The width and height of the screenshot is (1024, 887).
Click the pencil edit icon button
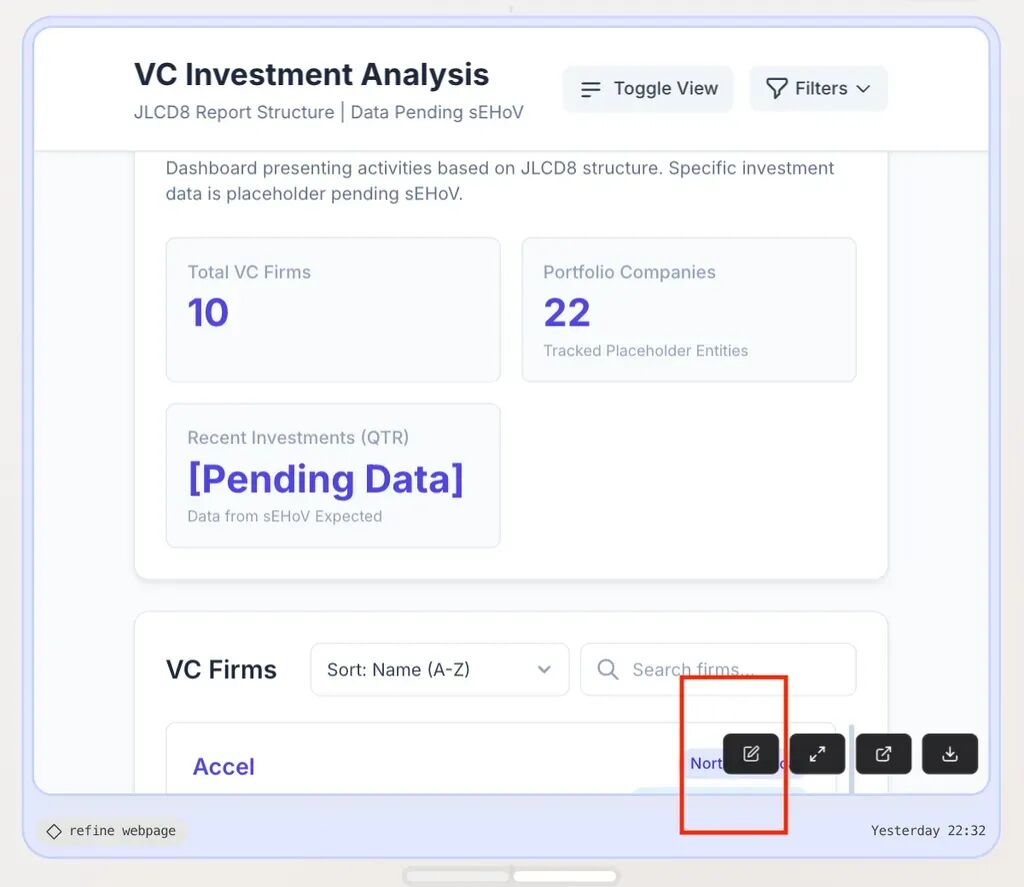click(751, 754)
